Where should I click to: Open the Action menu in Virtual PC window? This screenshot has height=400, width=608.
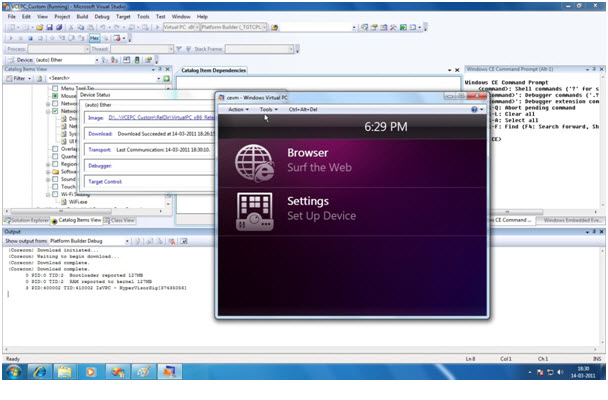coord(238,110)
